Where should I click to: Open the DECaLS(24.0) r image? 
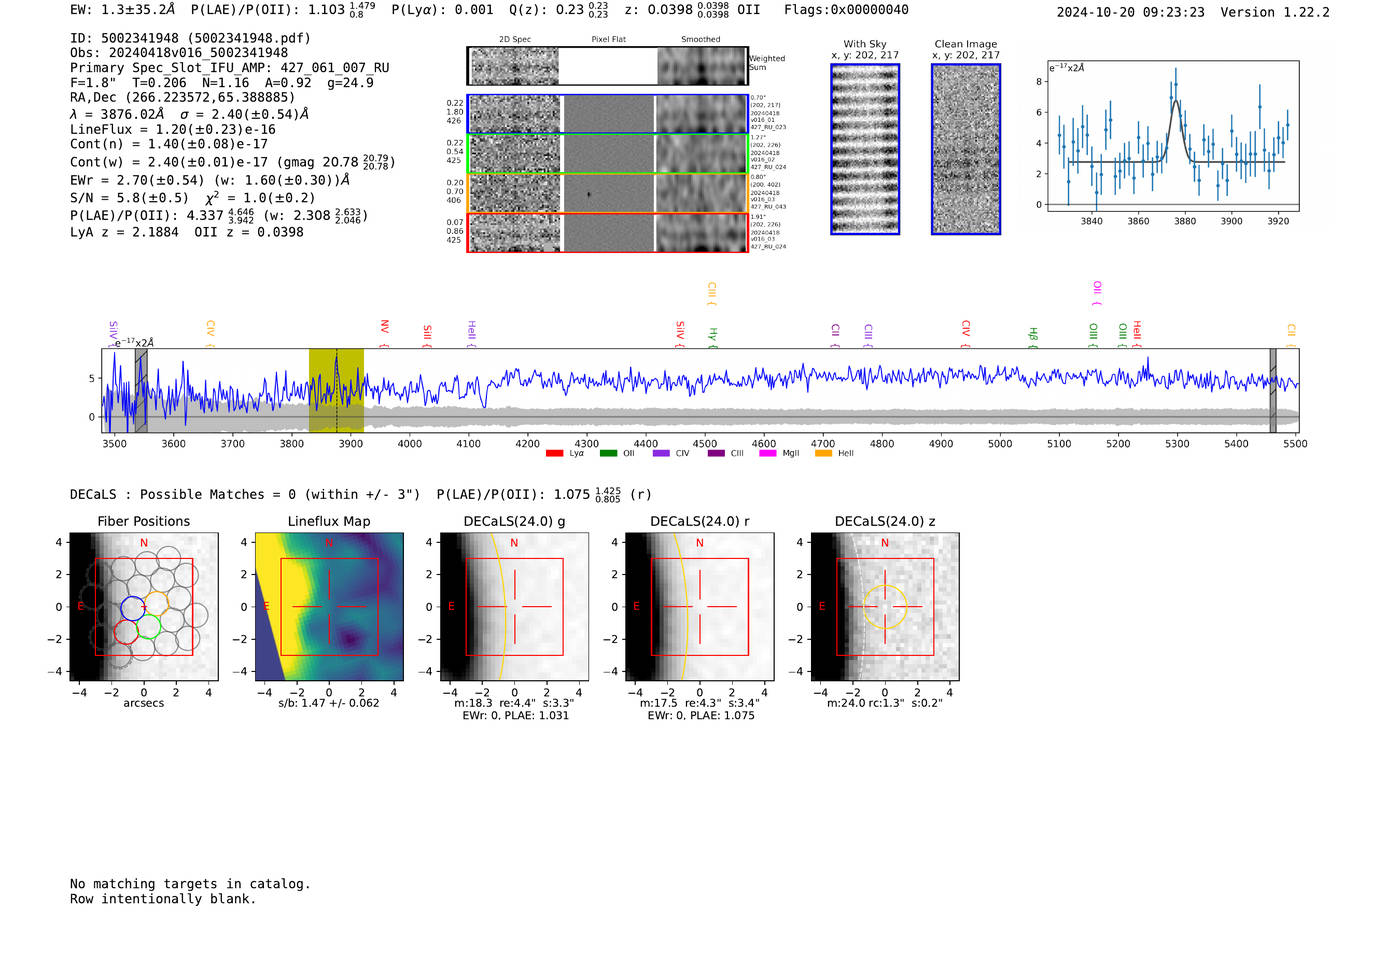coord(699,607)
